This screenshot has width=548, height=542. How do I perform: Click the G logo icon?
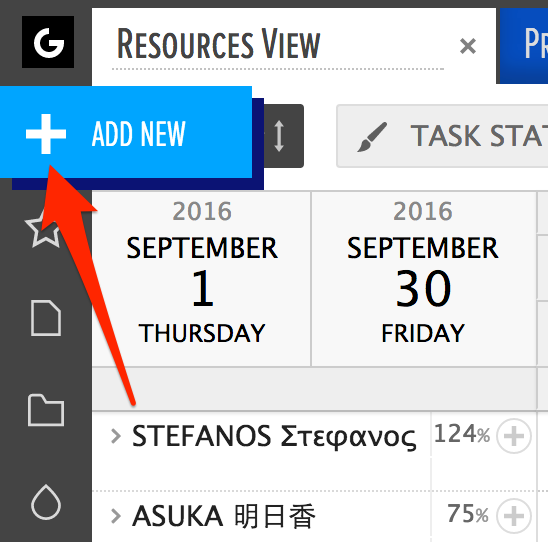coord(48,42)
